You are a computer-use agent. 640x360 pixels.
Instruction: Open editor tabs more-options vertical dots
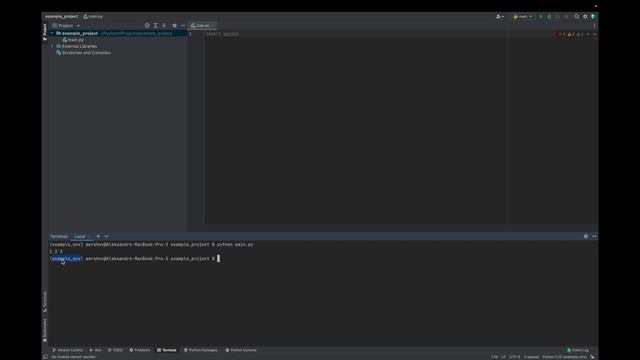tap(594, 26)
